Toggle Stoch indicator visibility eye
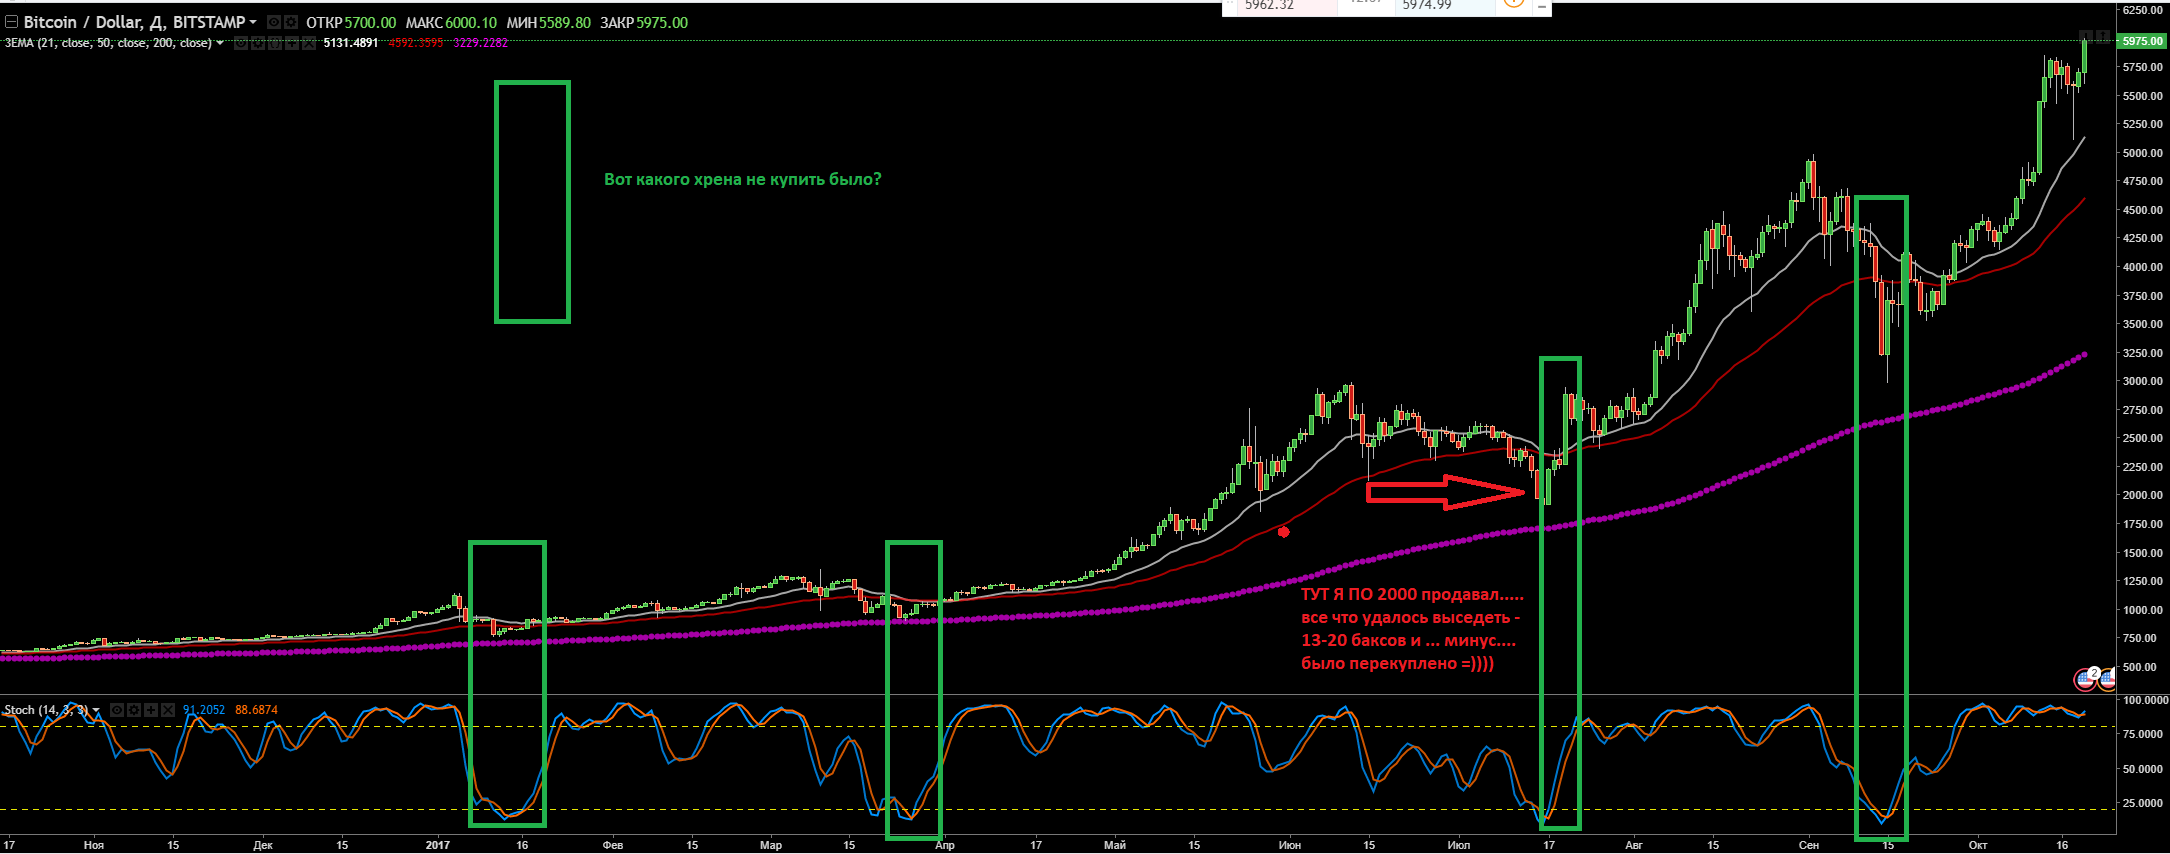 pos(117,710)
